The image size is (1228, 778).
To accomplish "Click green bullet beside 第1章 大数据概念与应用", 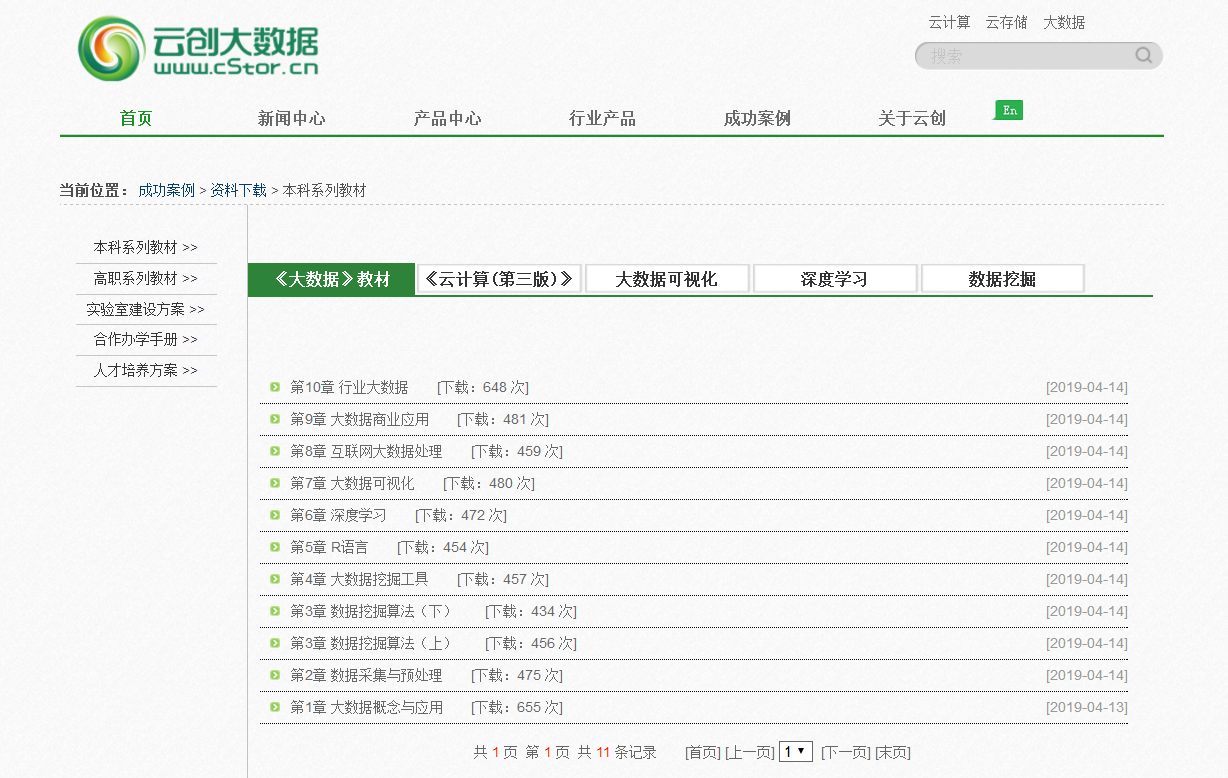I will [275, 707].
